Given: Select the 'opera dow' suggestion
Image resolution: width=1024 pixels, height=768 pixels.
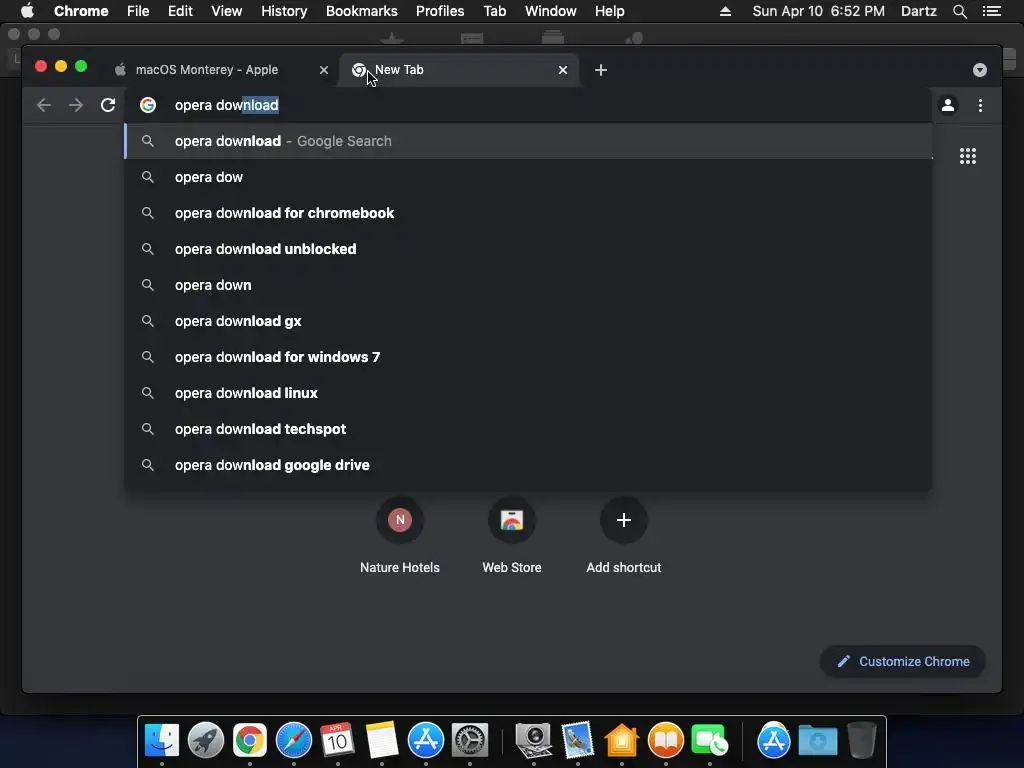Looking at the screenshot, I should coord(528,177).
